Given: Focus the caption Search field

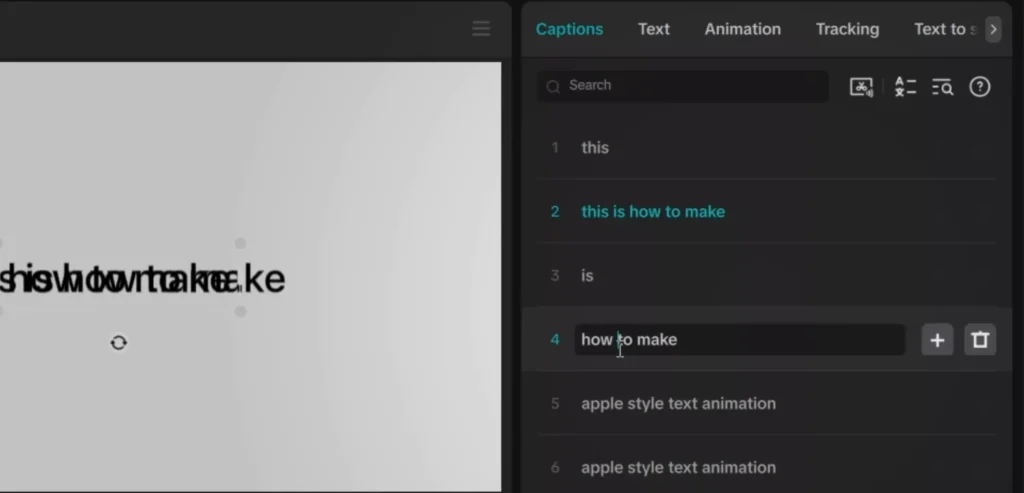Looking at the screenshot, I should click(682, 86).
